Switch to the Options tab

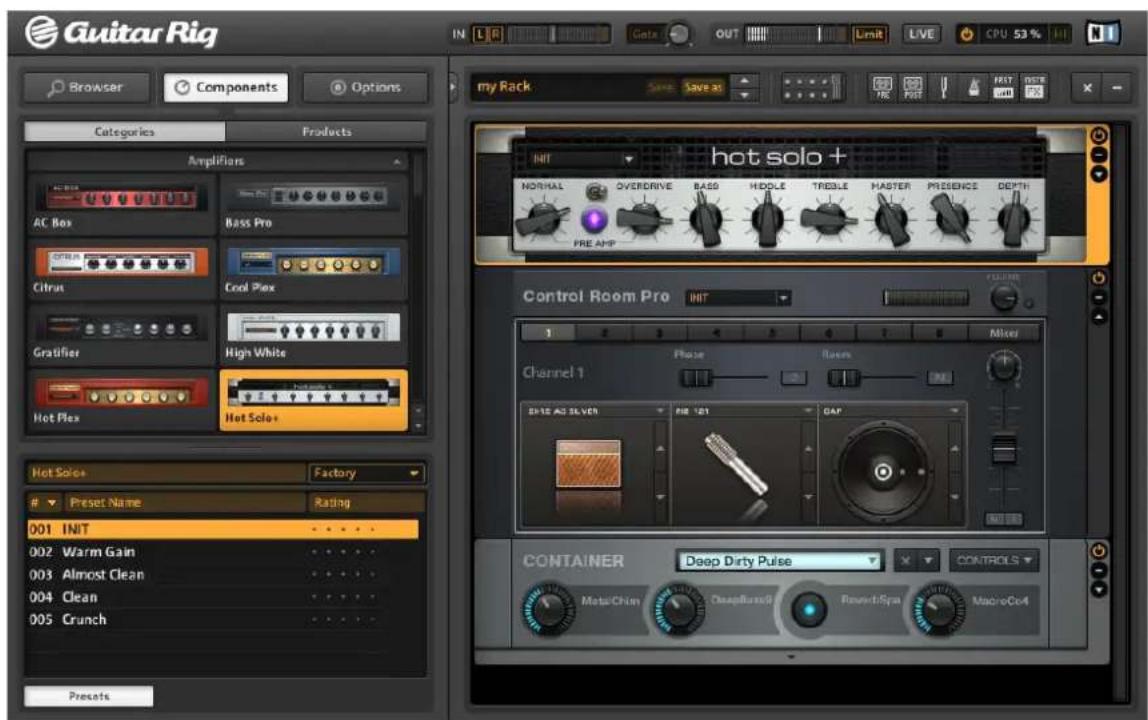pyautogui.click(x=365, y=87)
